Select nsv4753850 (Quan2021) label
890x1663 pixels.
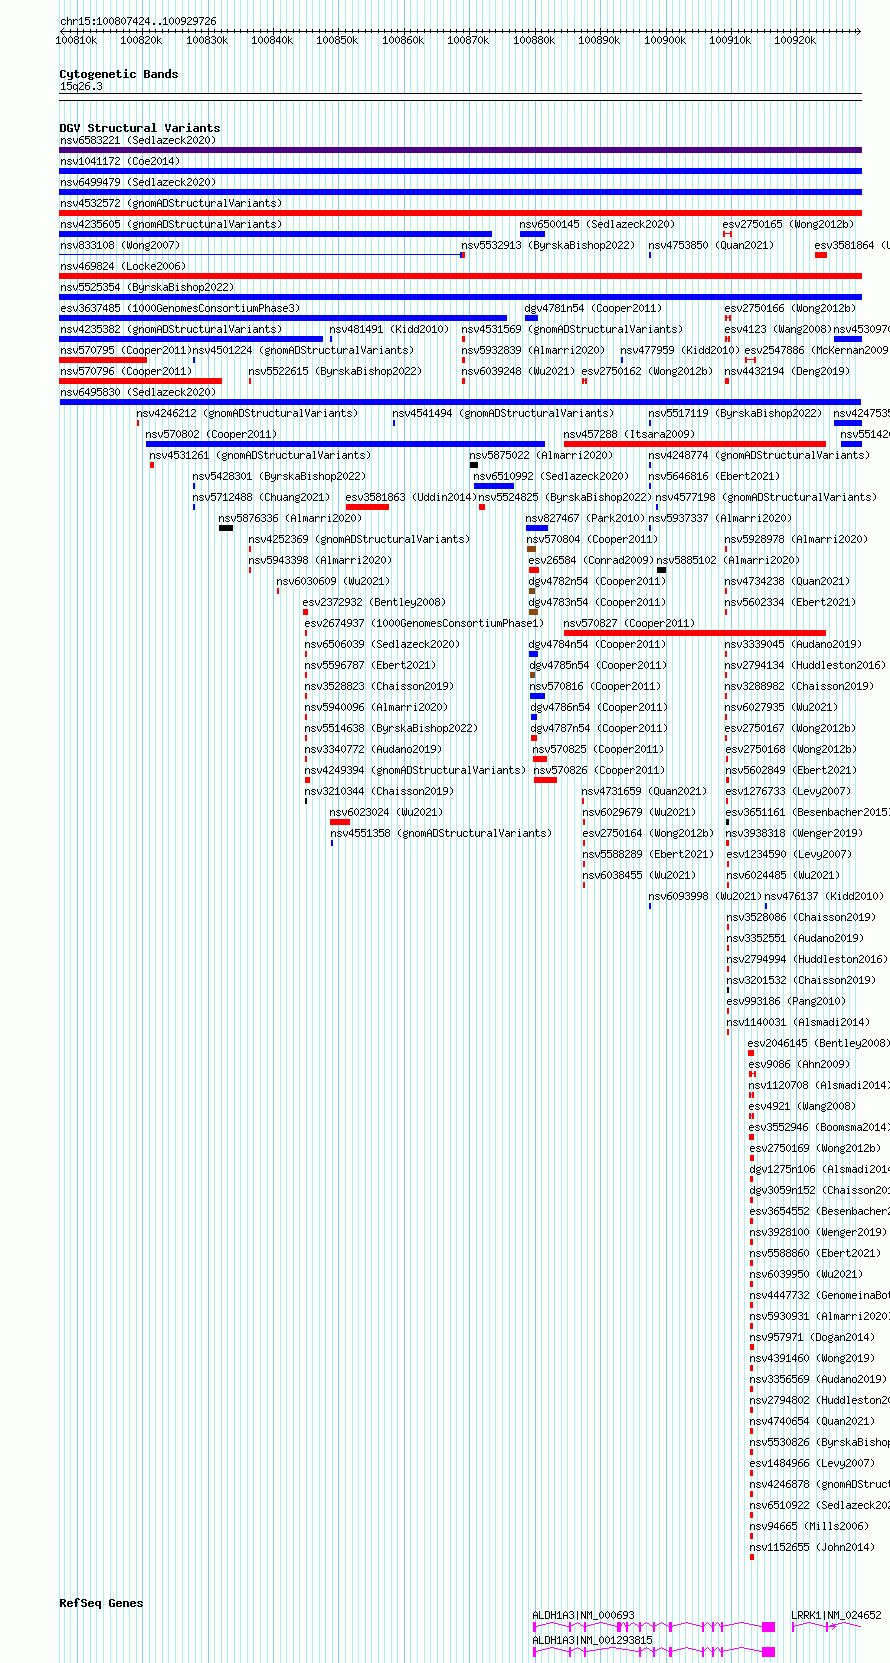click(711, 245)
